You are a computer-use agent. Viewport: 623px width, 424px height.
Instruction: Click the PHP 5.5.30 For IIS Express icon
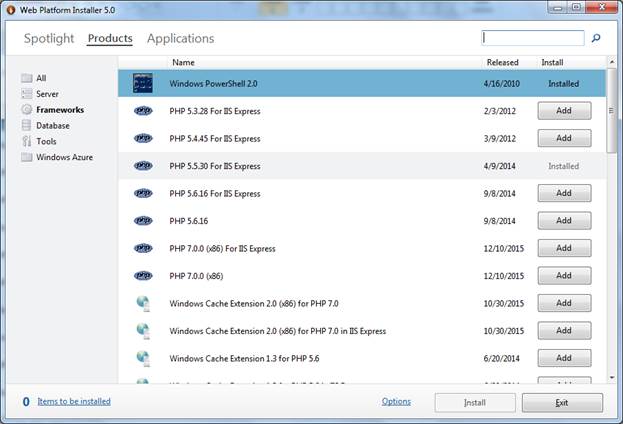click(143, 165)
